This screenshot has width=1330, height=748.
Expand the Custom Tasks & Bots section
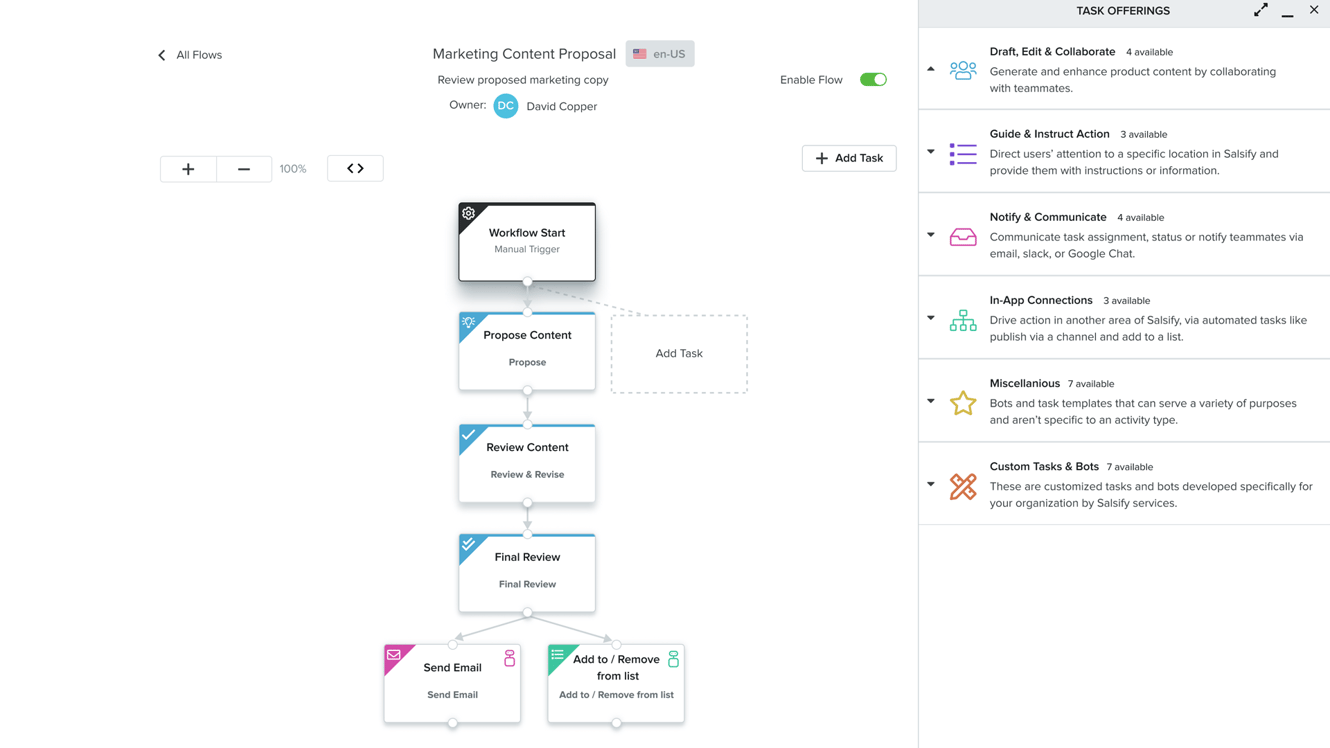[x=930, y=486]
